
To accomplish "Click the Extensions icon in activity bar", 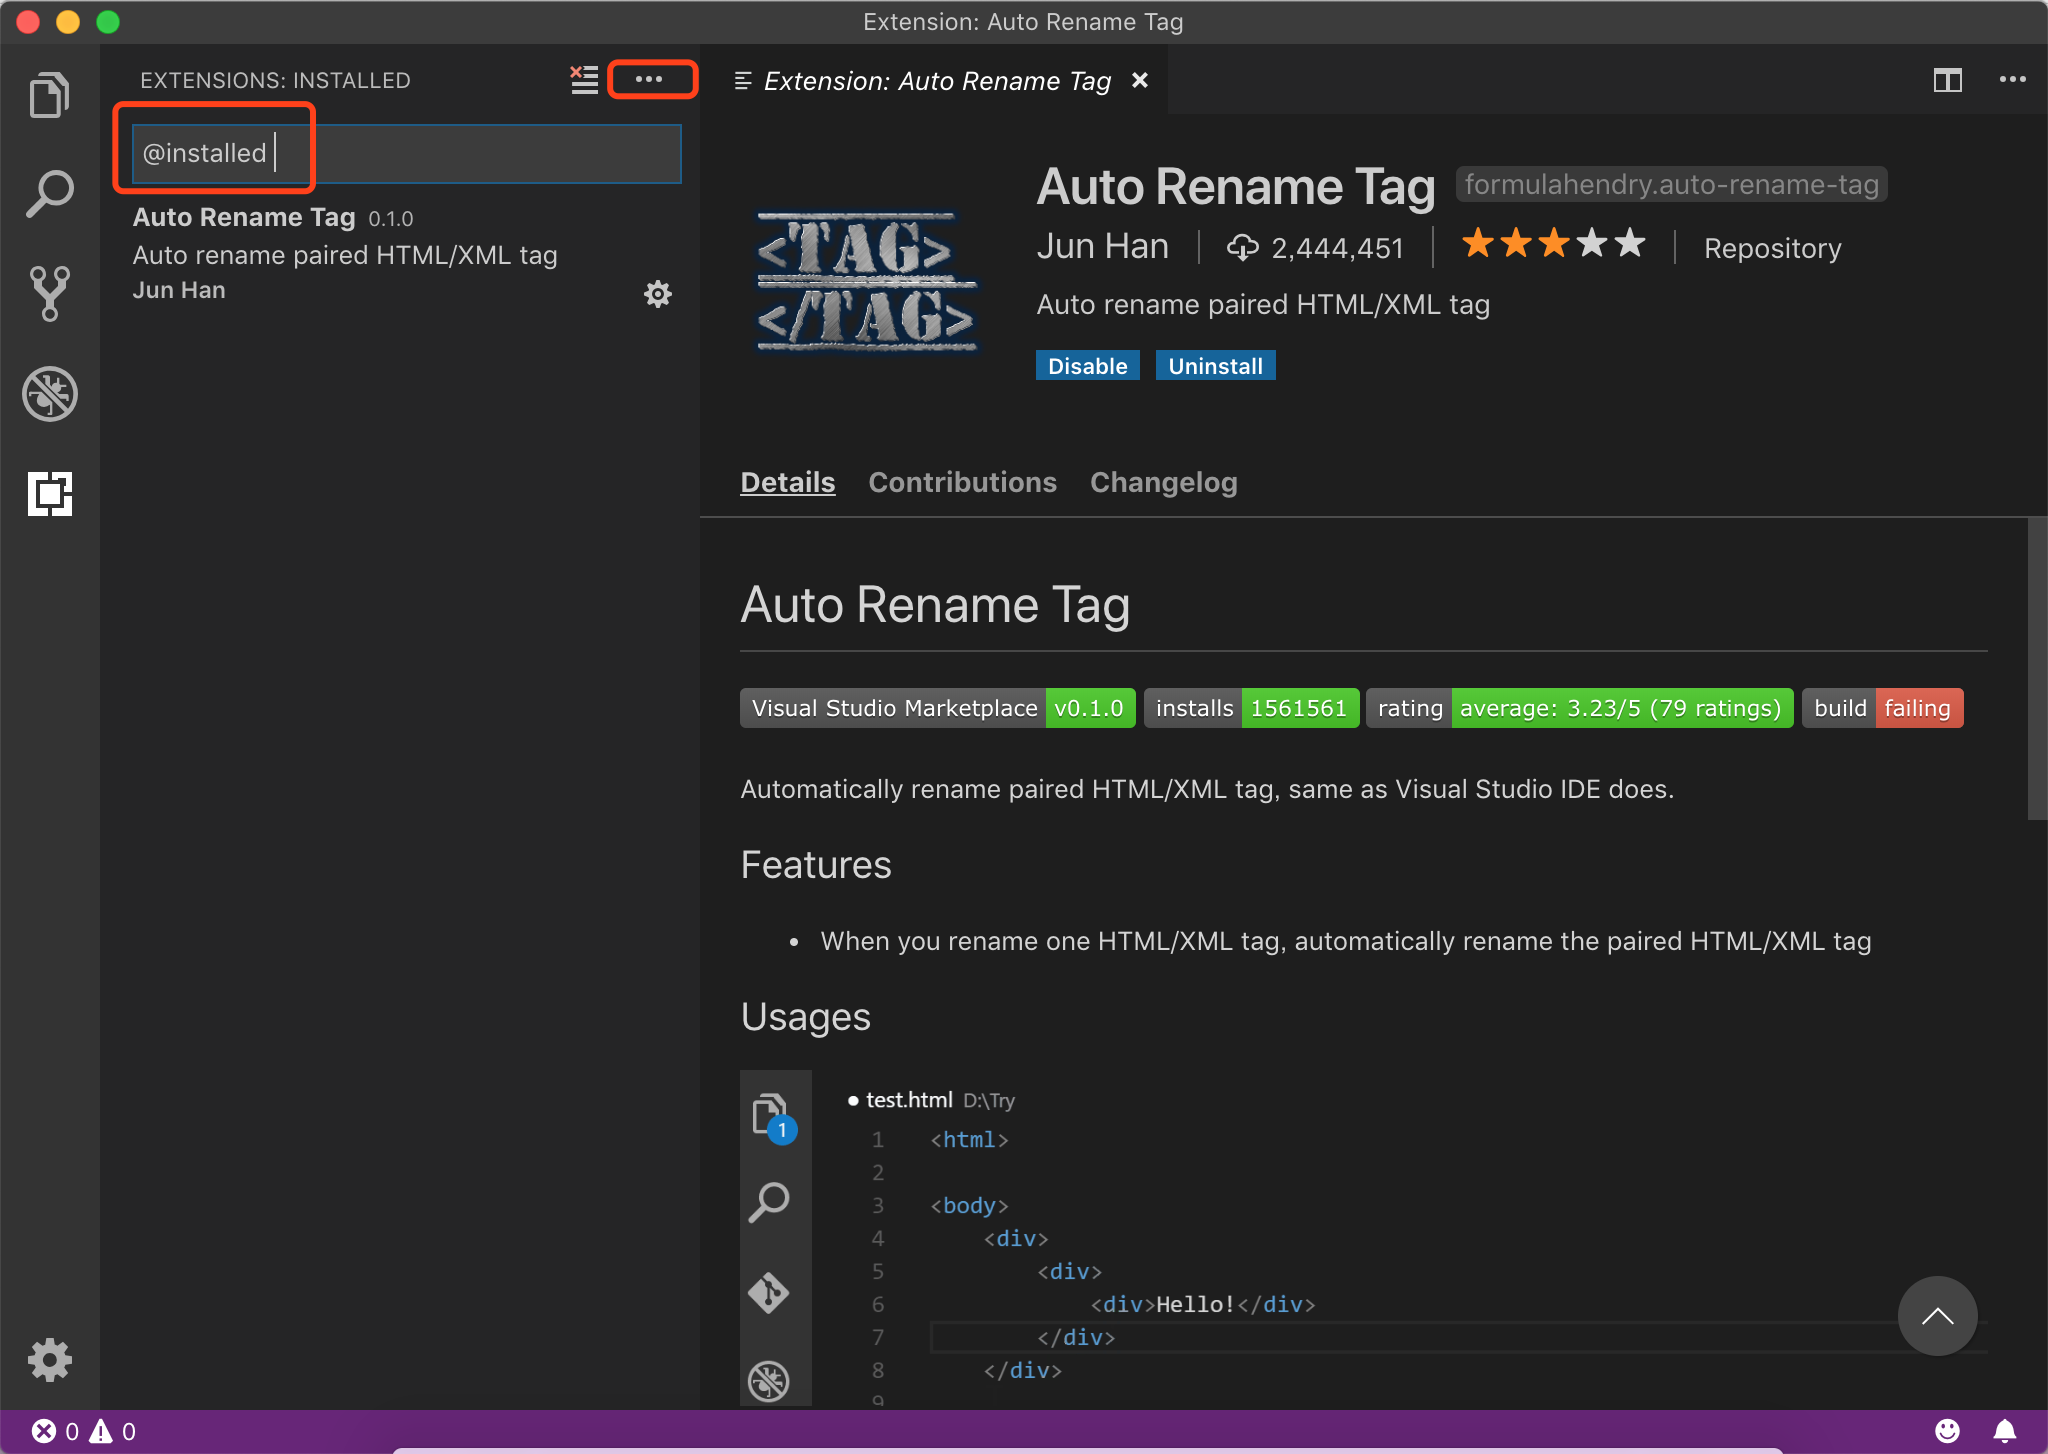I will (49, 493).
